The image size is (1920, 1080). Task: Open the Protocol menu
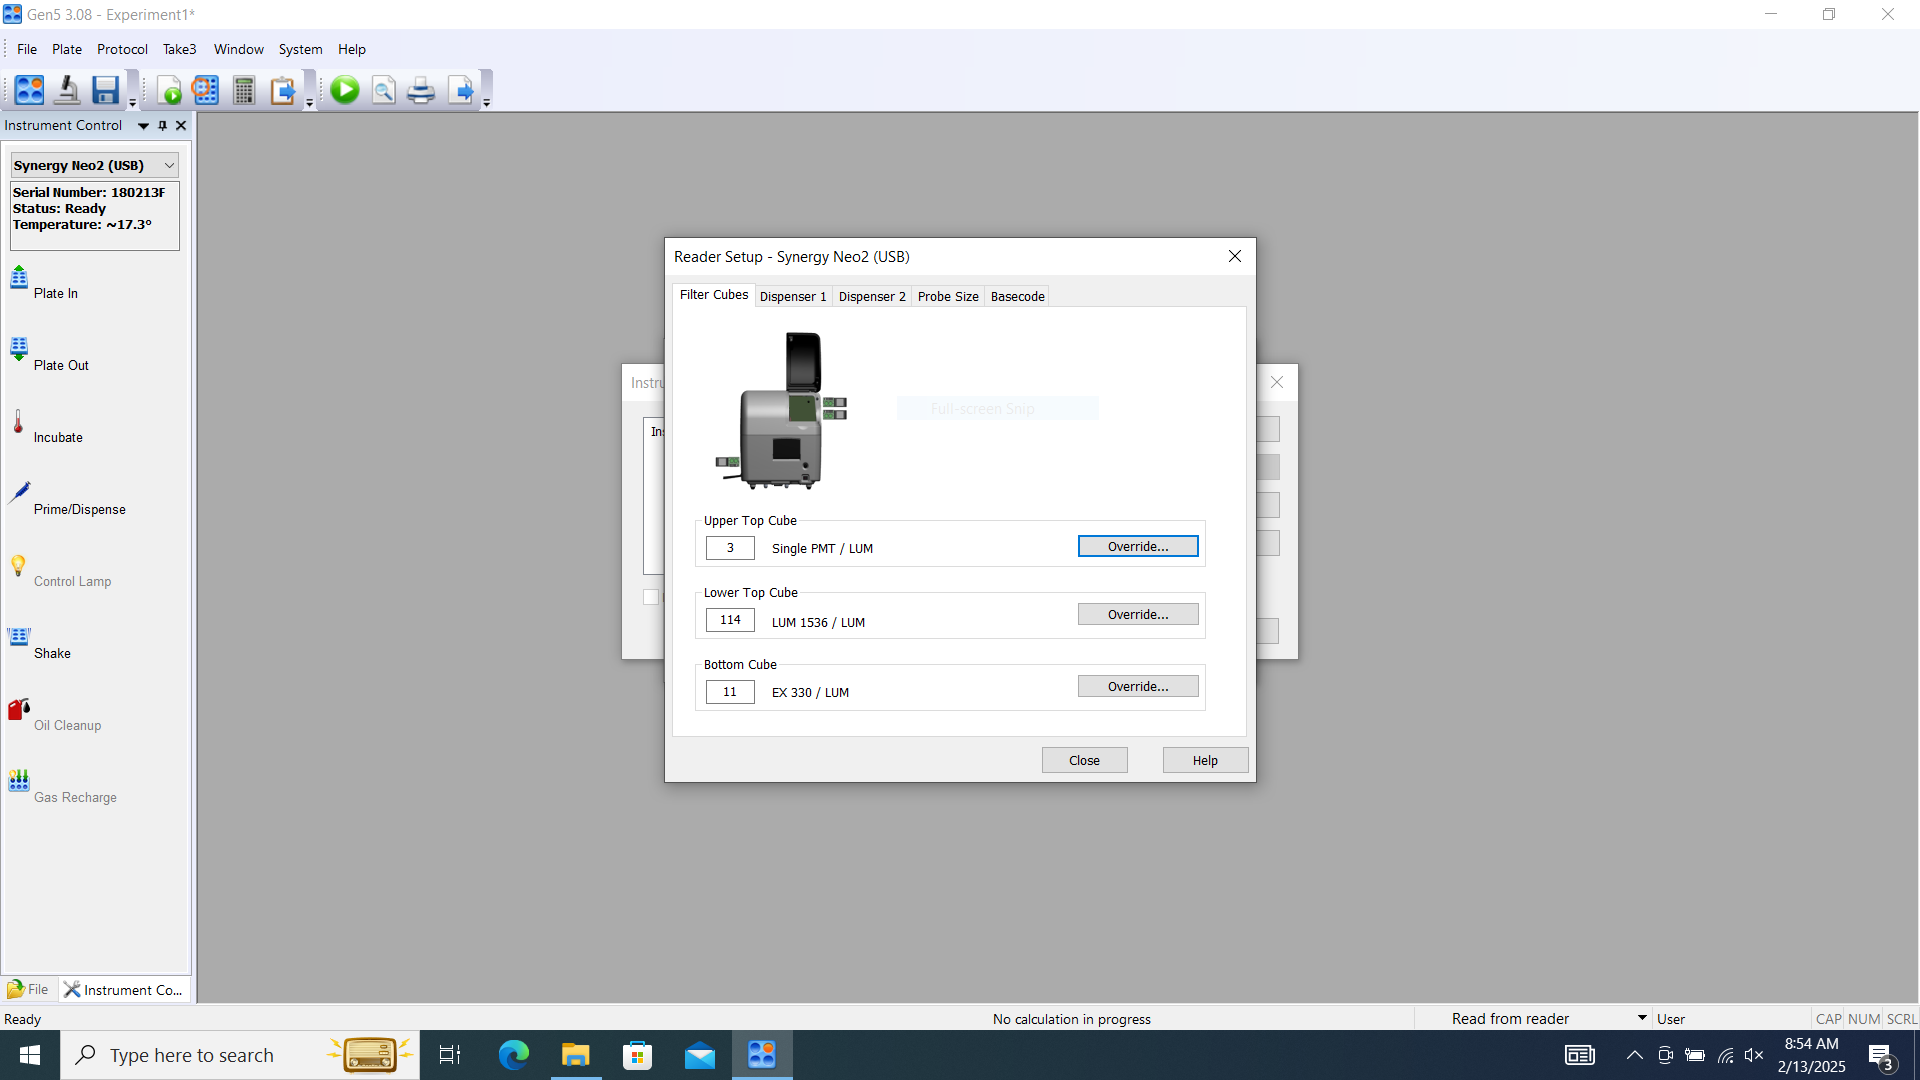click(x=121, y=49)
